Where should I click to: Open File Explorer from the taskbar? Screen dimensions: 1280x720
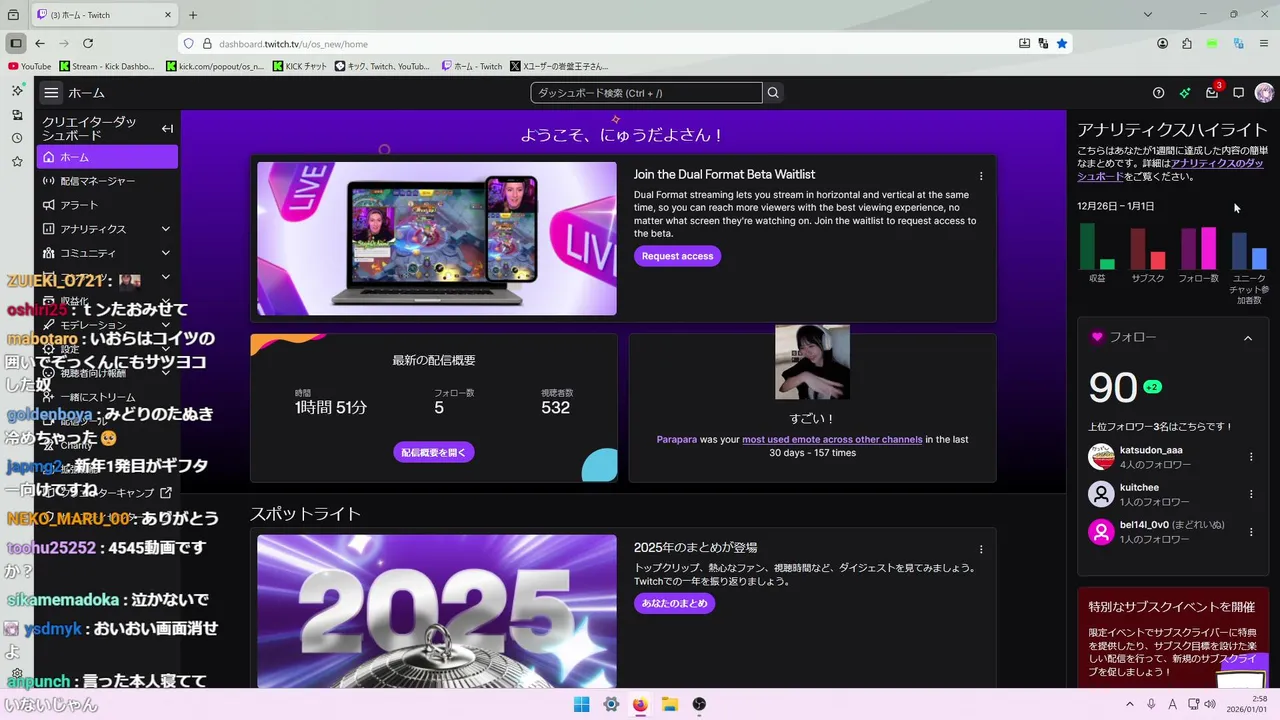pos(670,704)
